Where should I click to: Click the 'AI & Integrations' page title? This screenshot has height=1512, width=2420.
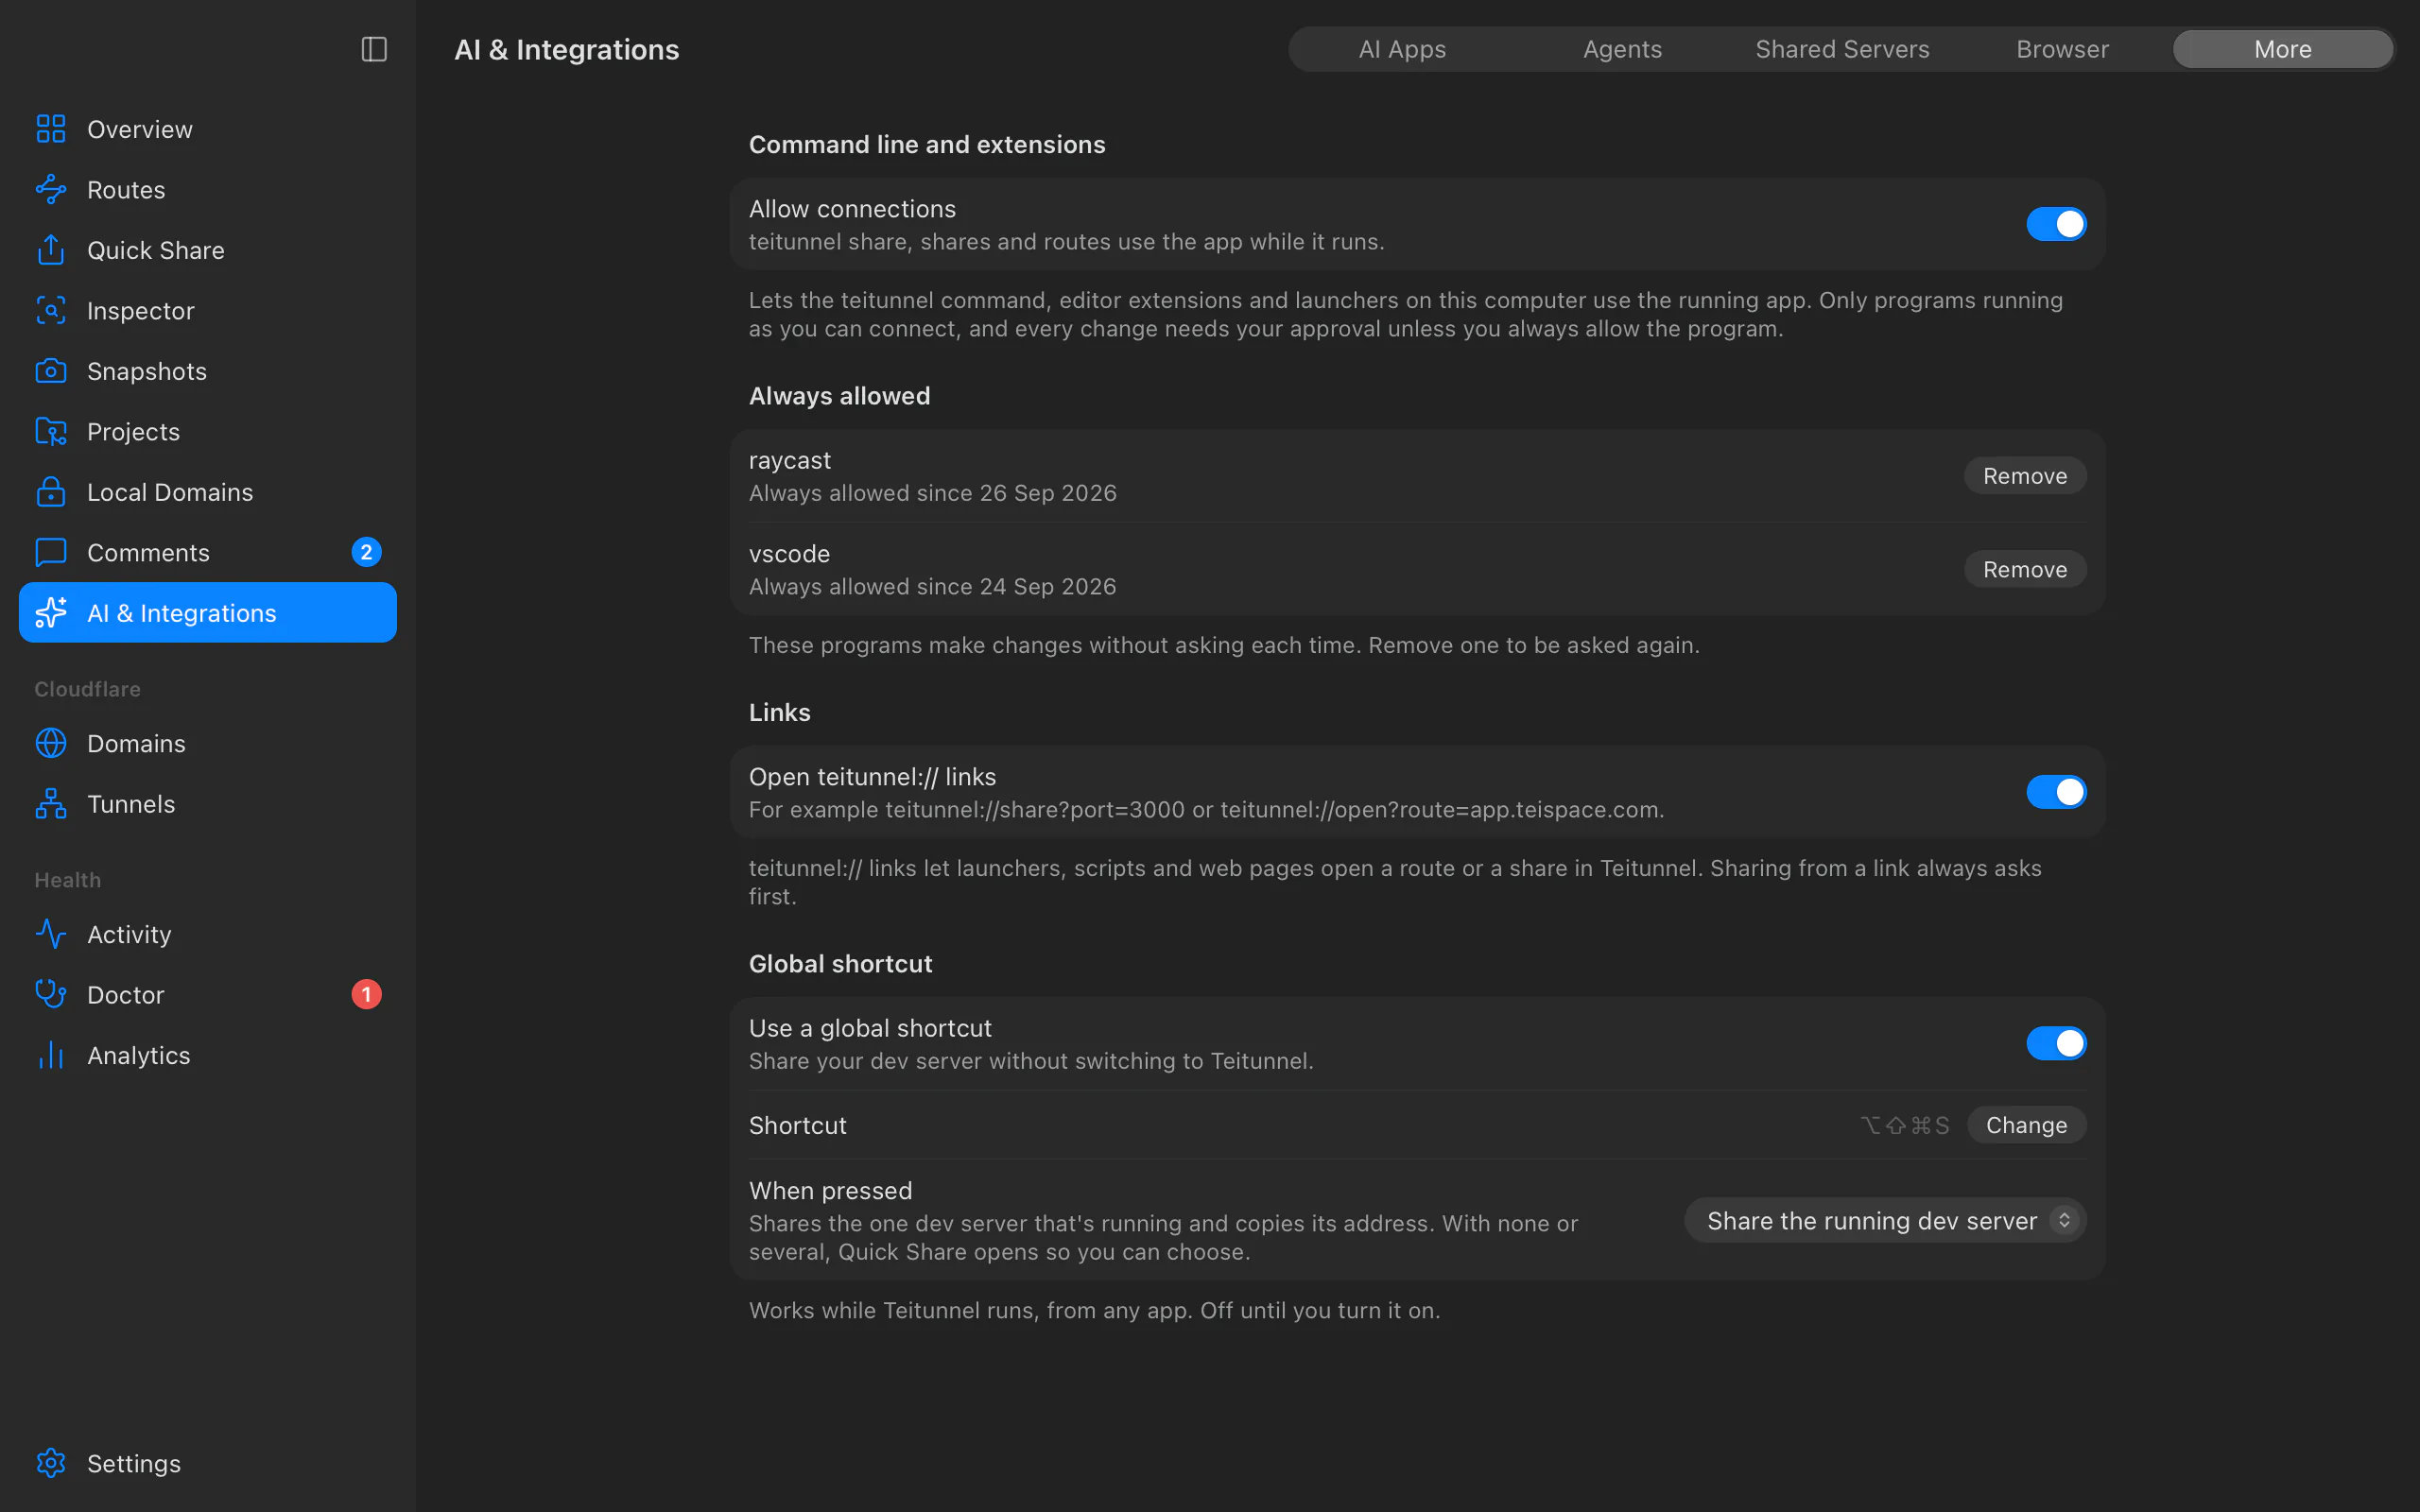[566, 49]
